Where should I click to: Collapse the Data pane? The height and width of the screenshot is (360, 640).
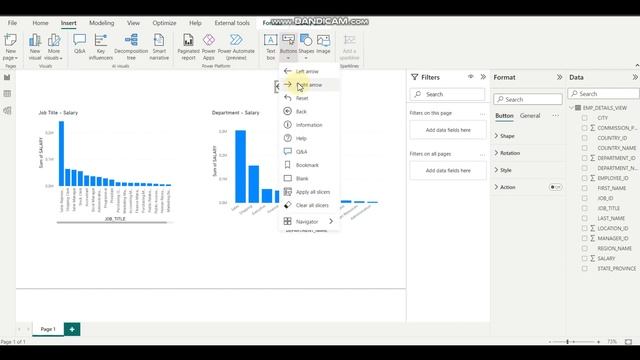(x=635, y=77)
